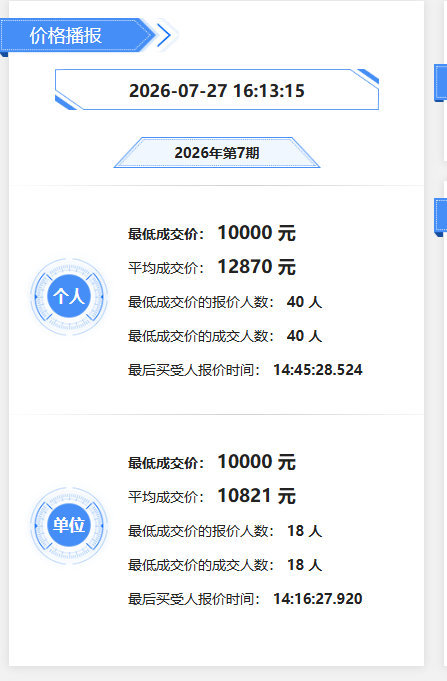Click the 2026年第7期 period label
447x681 pixels.
point(217,153)
